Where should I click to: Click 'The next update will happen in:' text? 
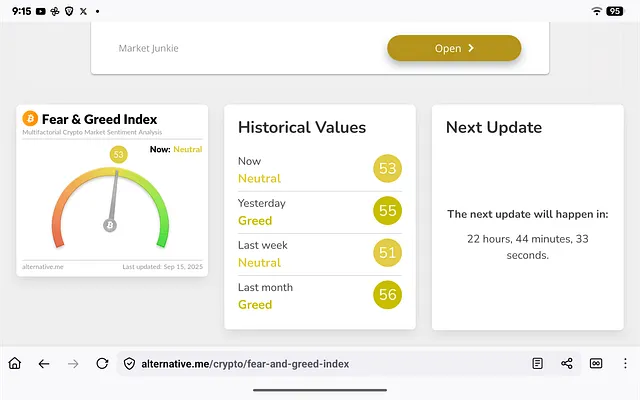point(528,214)
